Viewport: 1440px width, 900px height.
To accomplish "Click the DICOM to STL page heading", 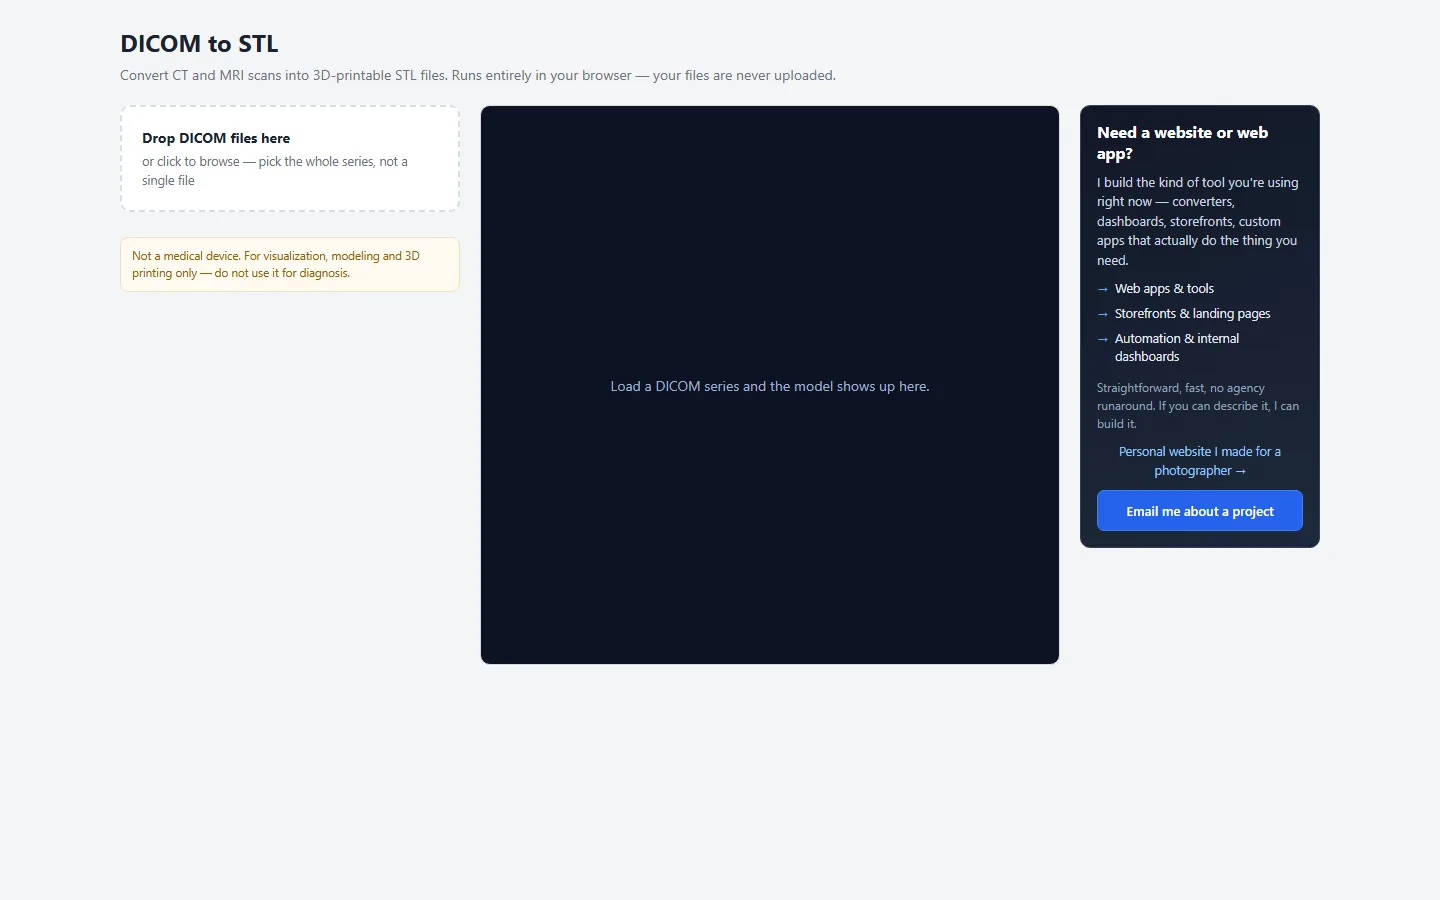I will tap(199, 44).
